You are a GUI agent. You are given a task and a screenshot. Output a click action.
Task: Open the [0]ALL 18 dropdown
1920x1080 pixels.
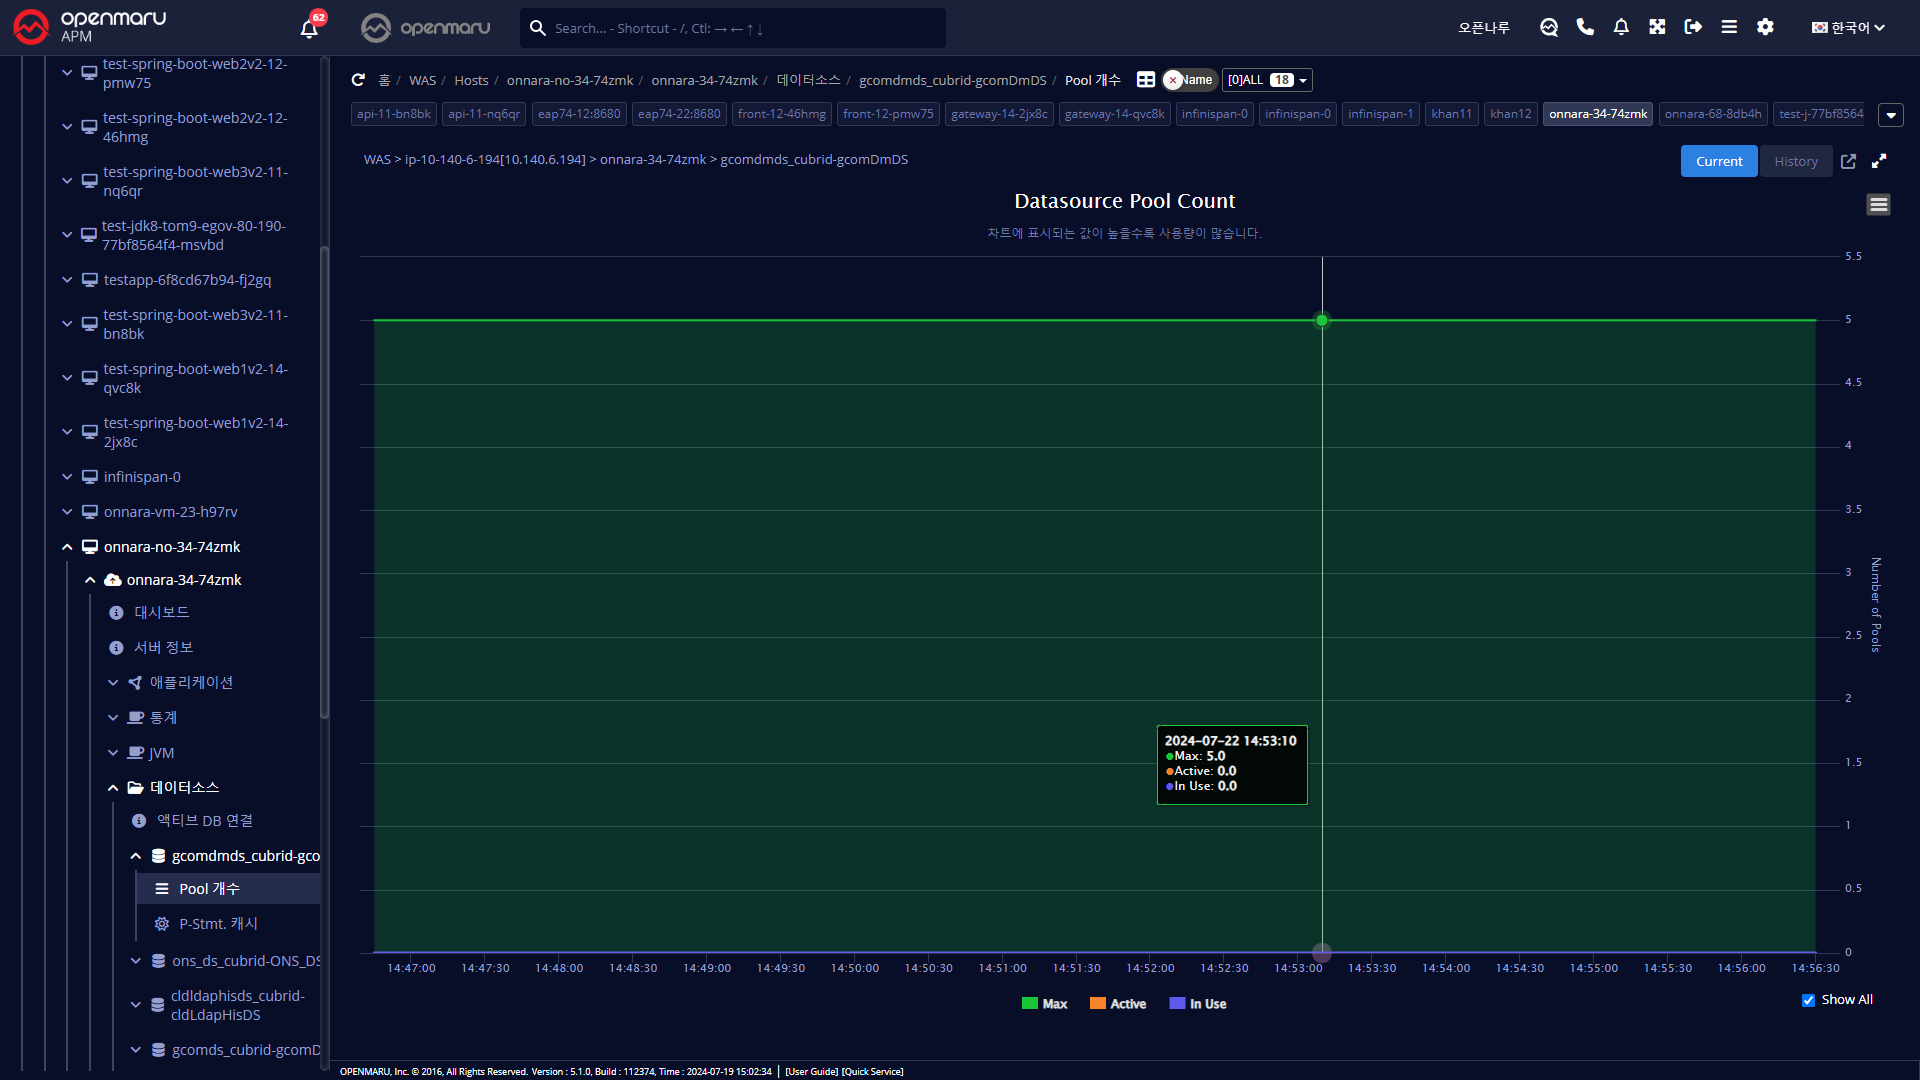pyautogui.click(x=1266, y=80)
